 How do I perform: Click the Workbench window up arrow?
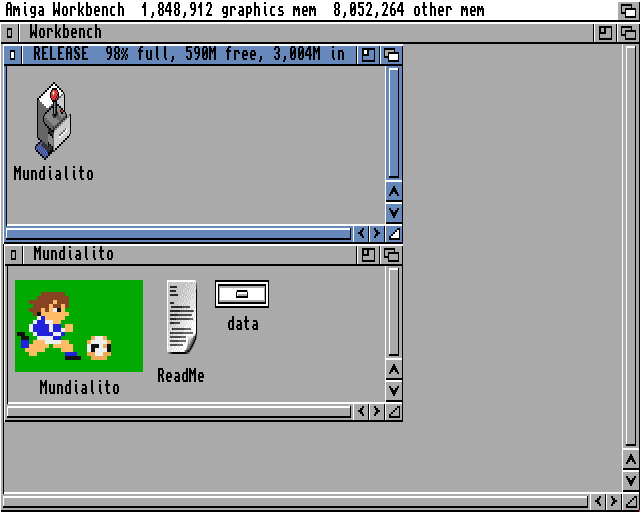631,459
